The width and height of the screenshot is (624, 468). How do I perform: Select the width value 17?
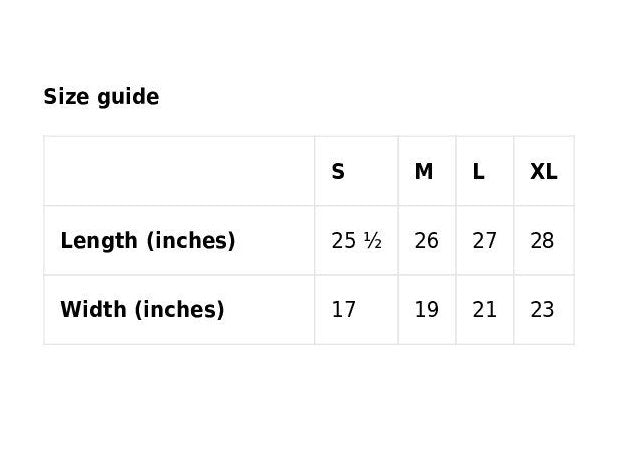(343, 310)
